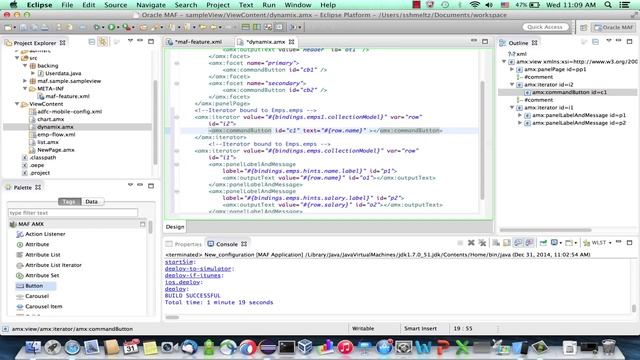Select the Data button in Palette
Viewport: 640px width, 360px height.
tap(91, 201)
